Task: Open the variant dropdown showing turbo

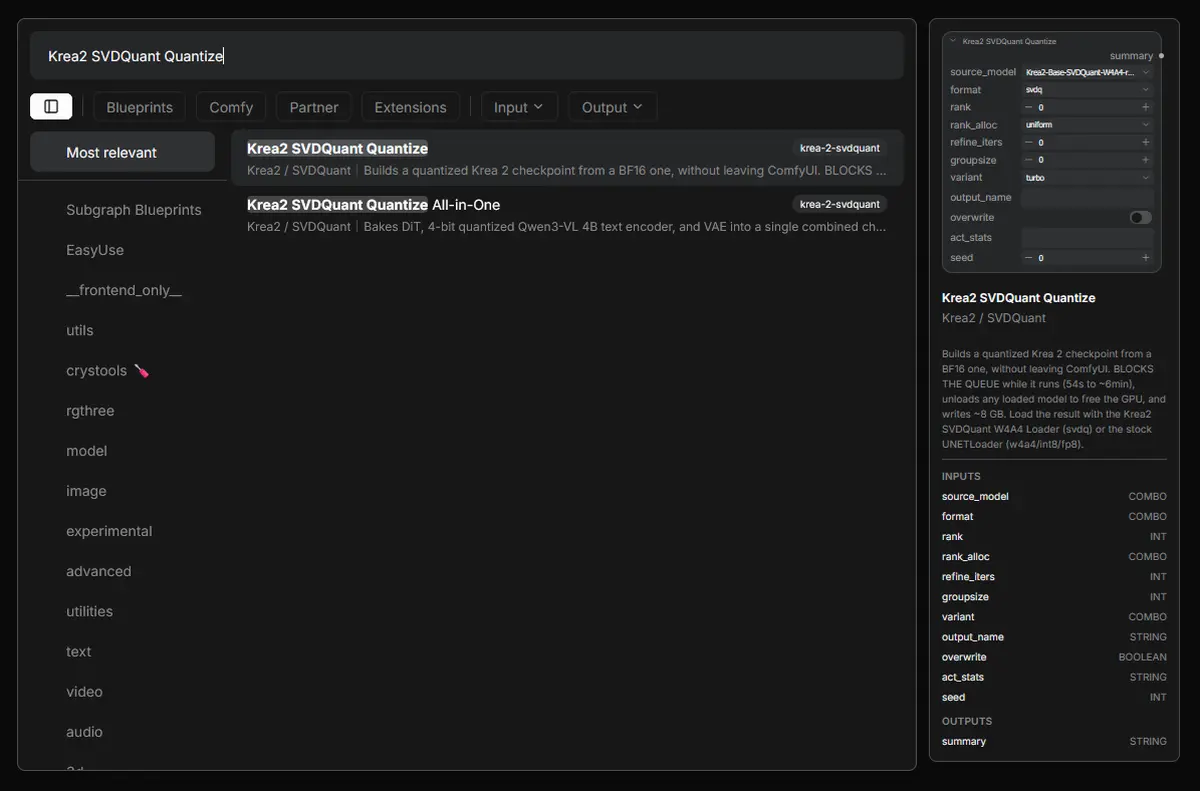Action: pyautogui.click(x=1087, y=177)
